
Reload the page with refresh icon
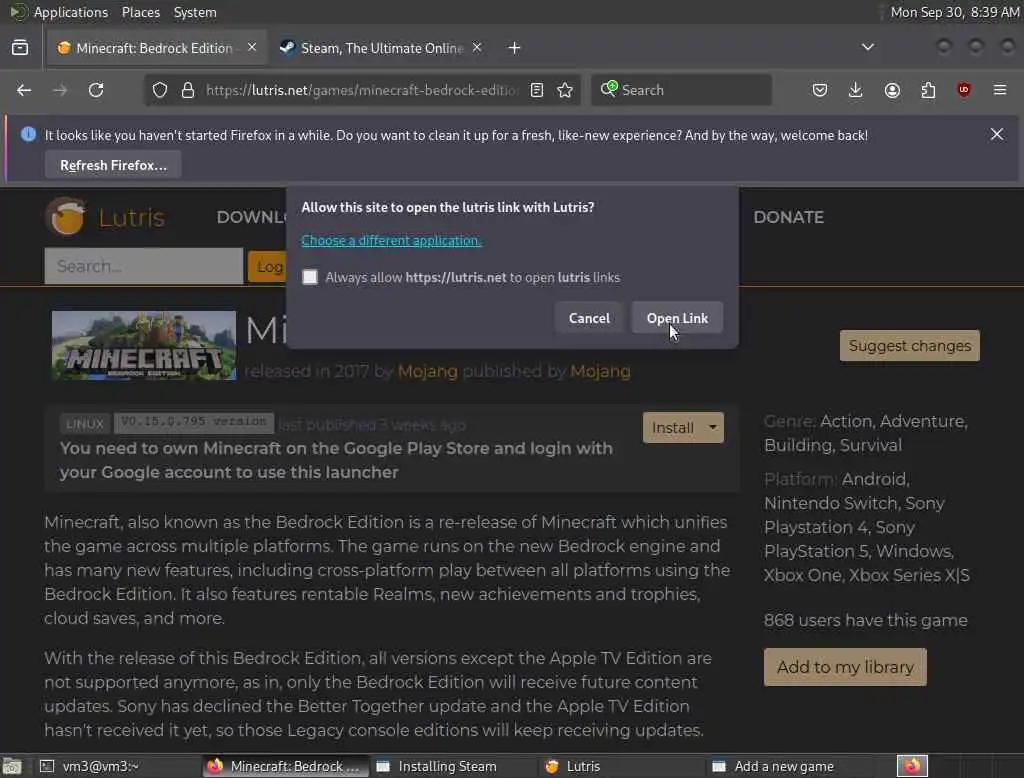coord(96,90)
